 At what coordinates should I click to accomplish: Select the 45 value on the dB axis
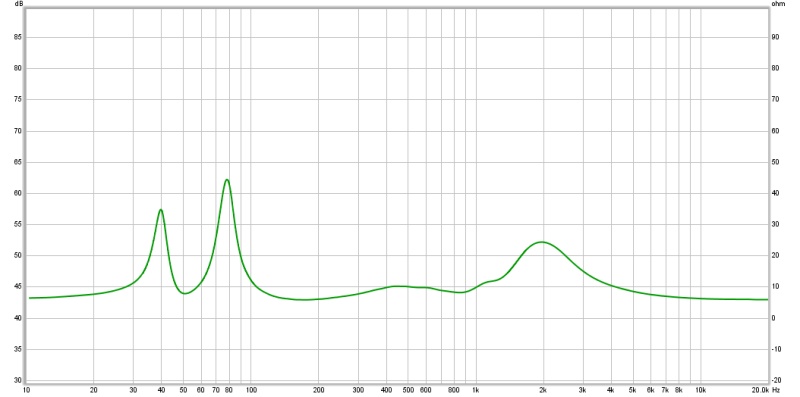point(19,287)
